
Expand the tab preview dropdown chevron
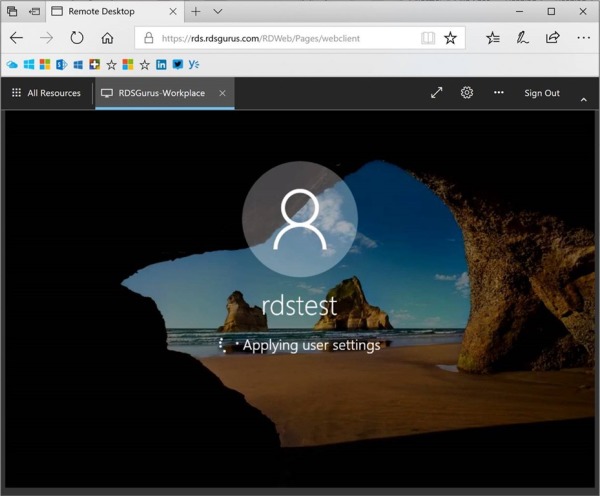click(x=218, y=11)
